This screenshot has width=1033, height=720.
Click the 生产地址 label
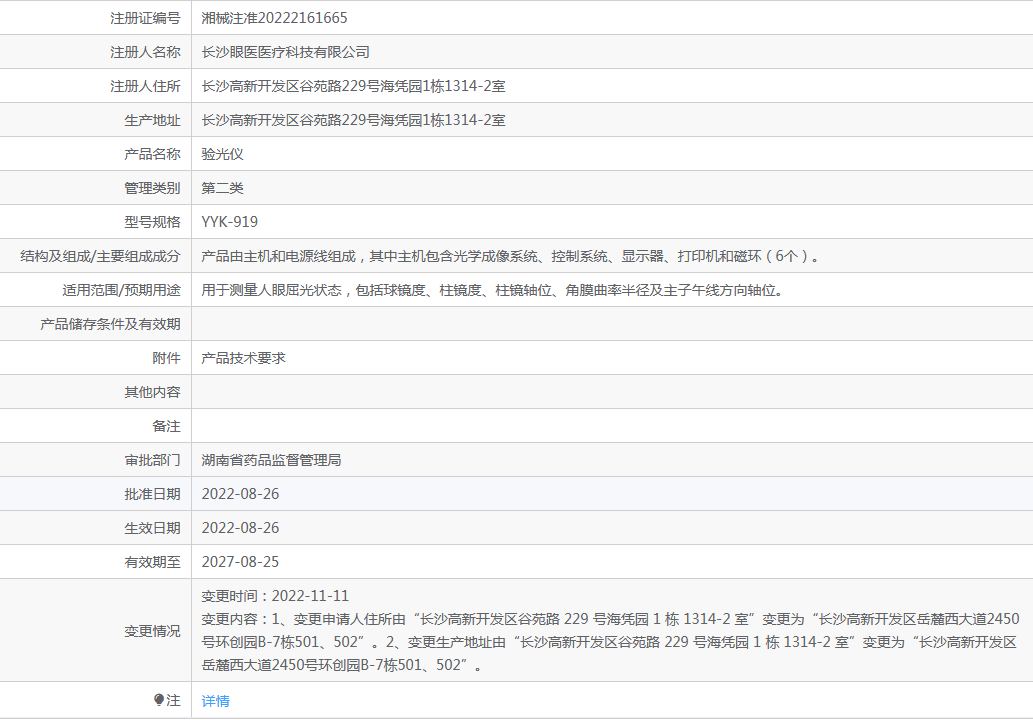click(152, 121)
